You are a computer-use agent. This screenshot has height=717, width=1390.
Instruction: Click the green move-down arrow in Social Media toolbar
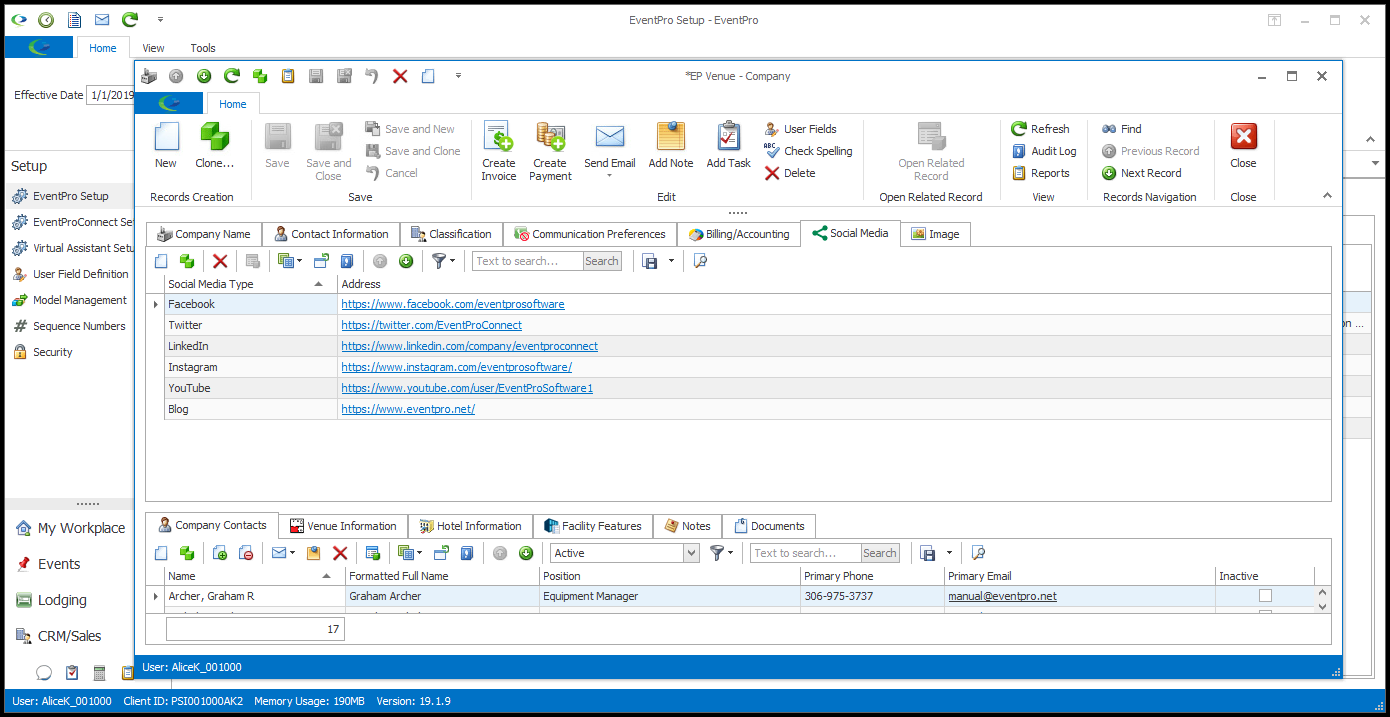(x=406, y=261)
